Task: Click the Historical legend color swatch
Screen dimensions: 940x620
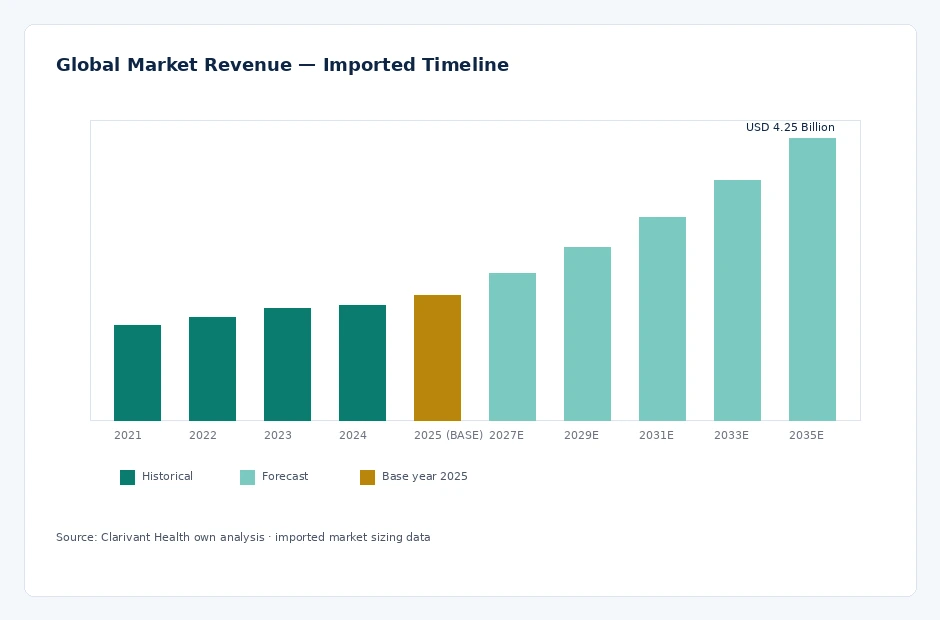Action: point(127,477)
